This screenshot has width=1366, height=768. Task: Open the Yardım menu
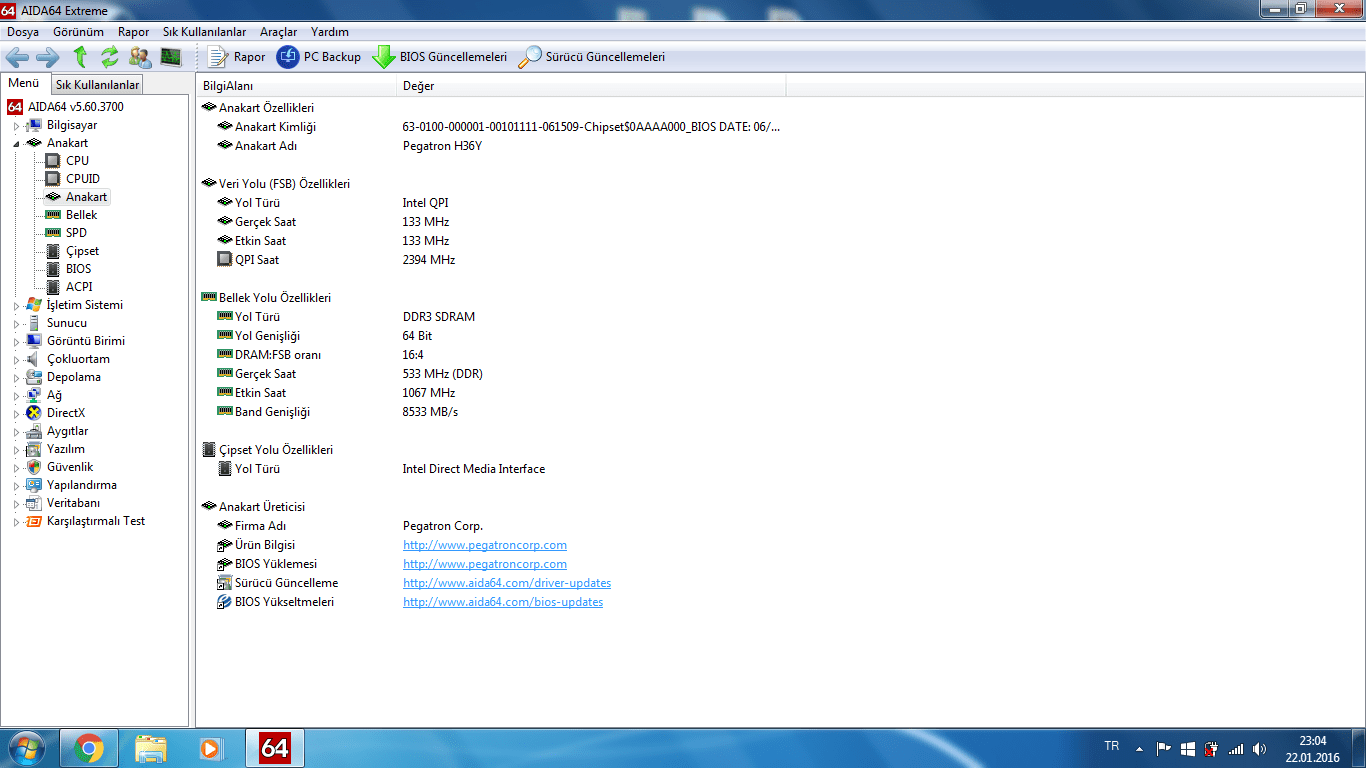330,32
